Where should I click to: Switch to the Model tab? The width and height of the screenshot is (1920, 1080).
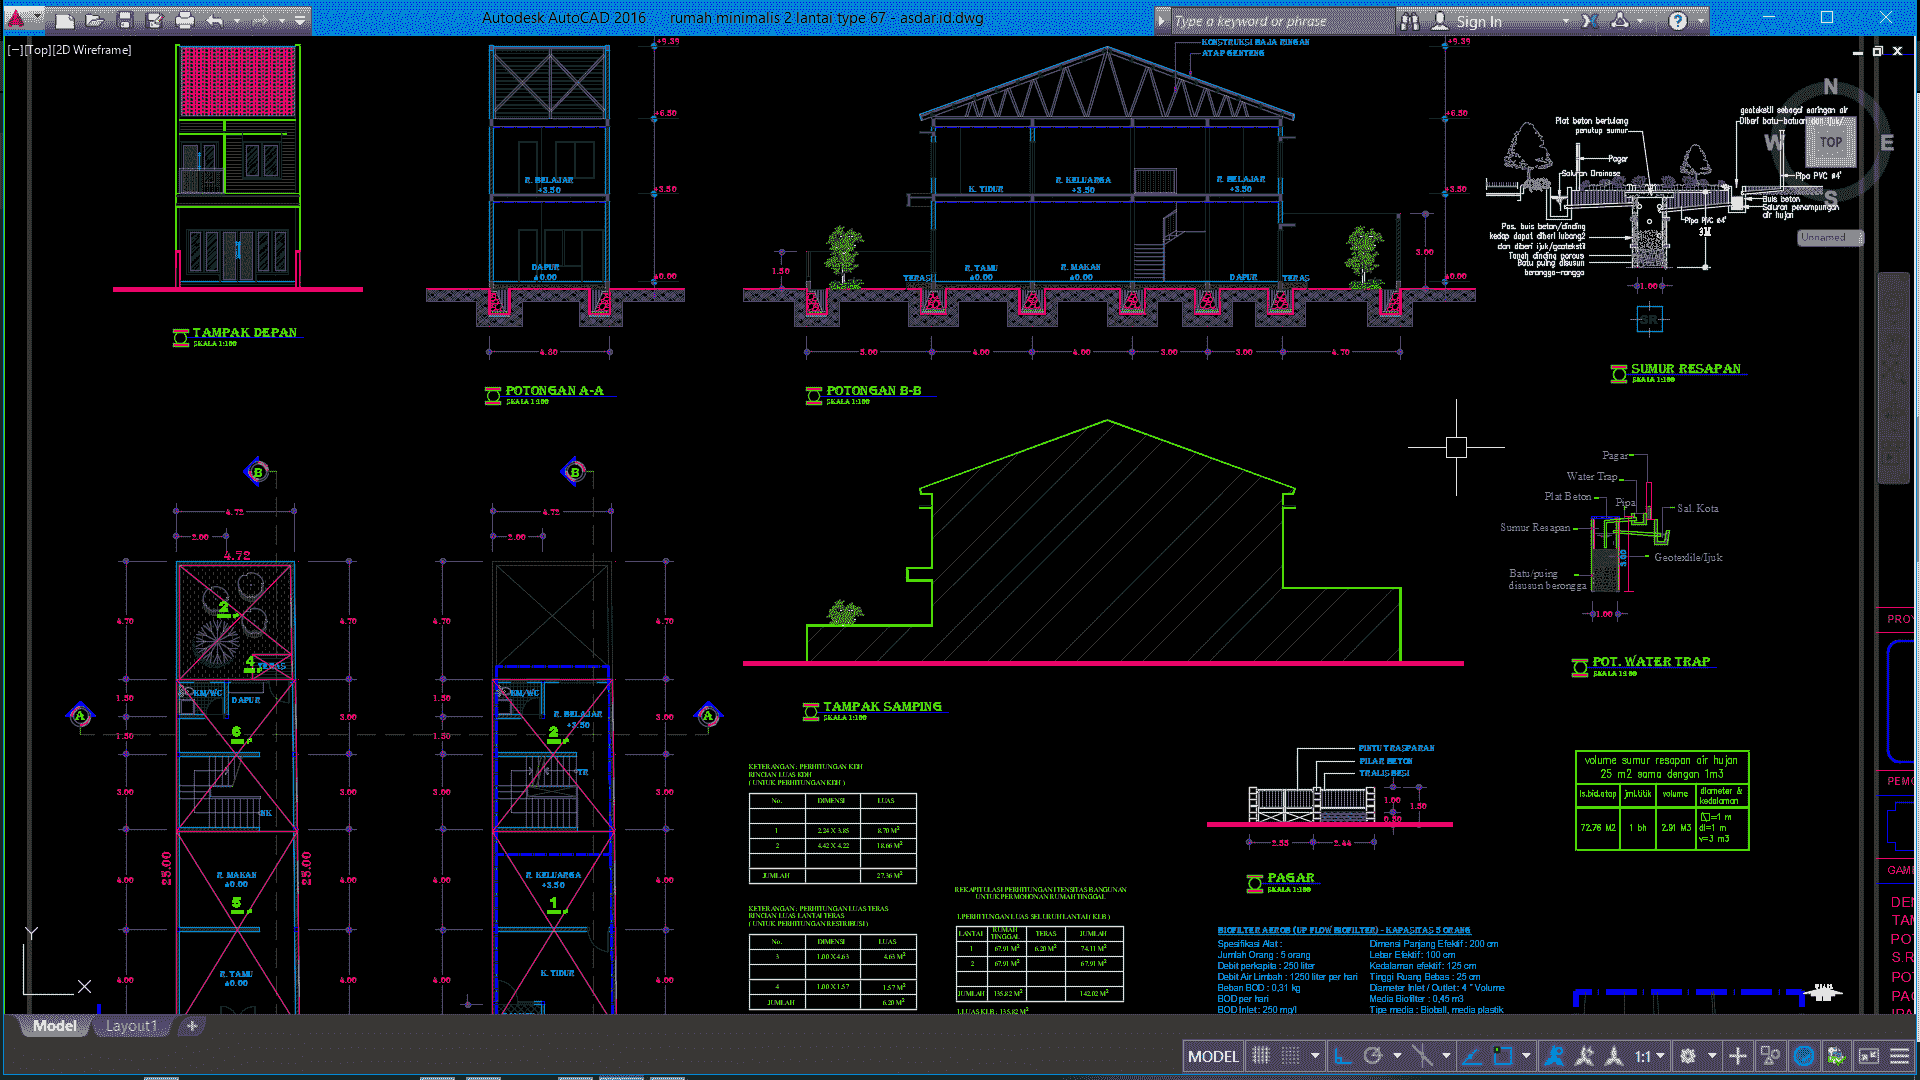[54, 1026]
